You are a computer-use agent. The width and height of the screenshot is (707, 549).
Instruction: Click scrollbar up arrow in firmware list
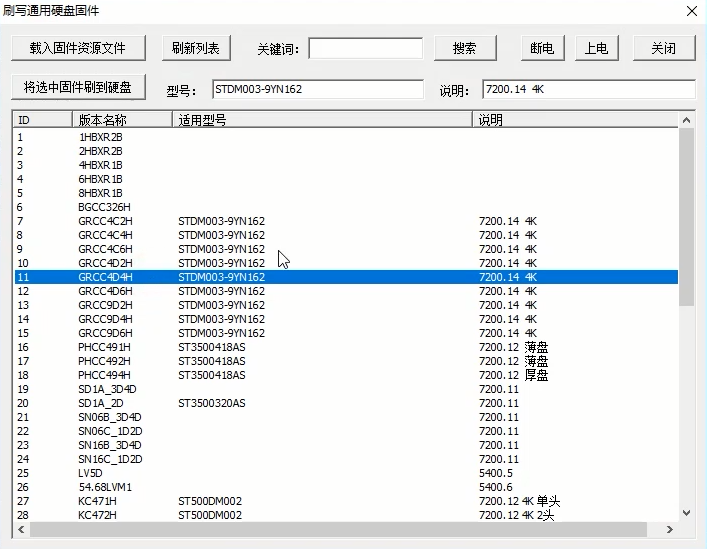[686, 120]
